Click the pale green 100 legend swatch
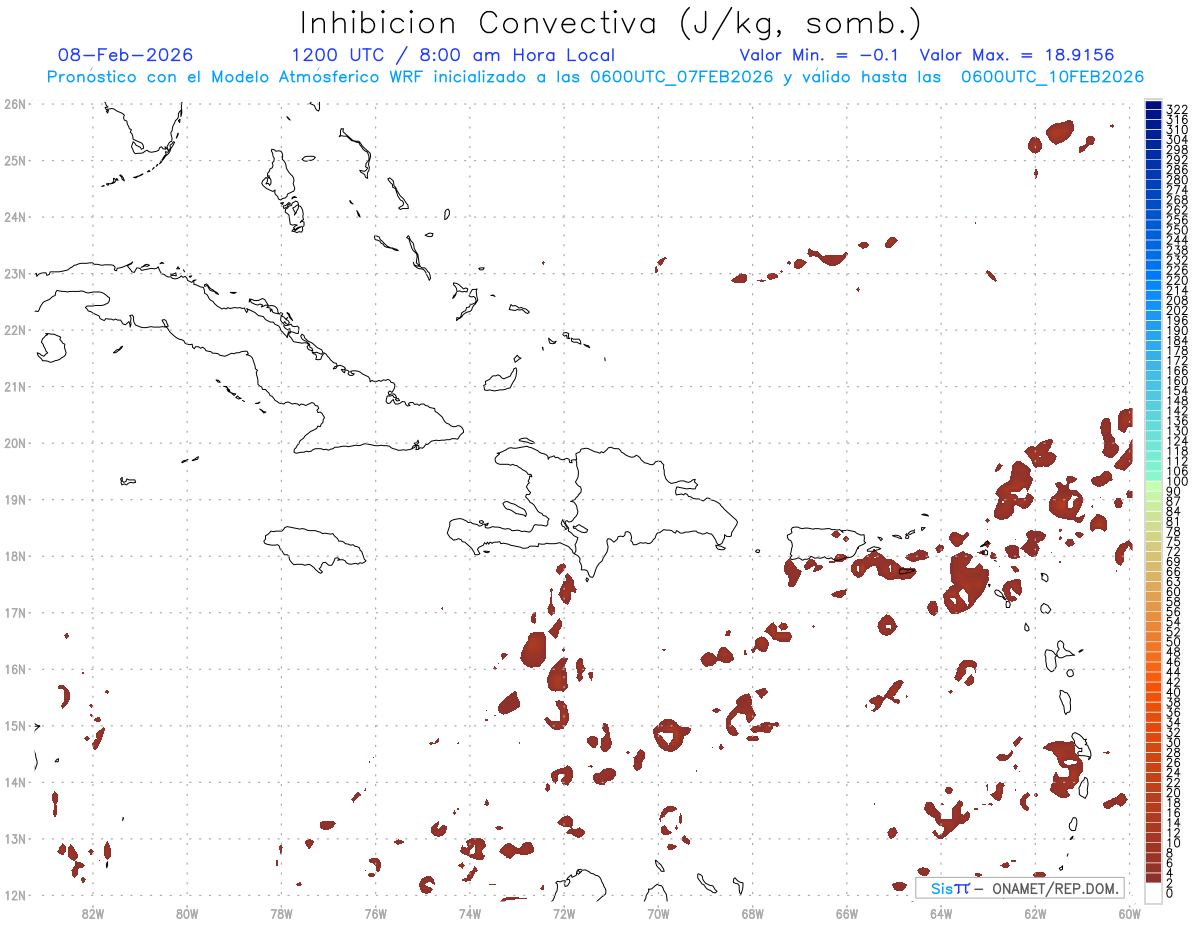The image size is (1200, 927). 1153,486
